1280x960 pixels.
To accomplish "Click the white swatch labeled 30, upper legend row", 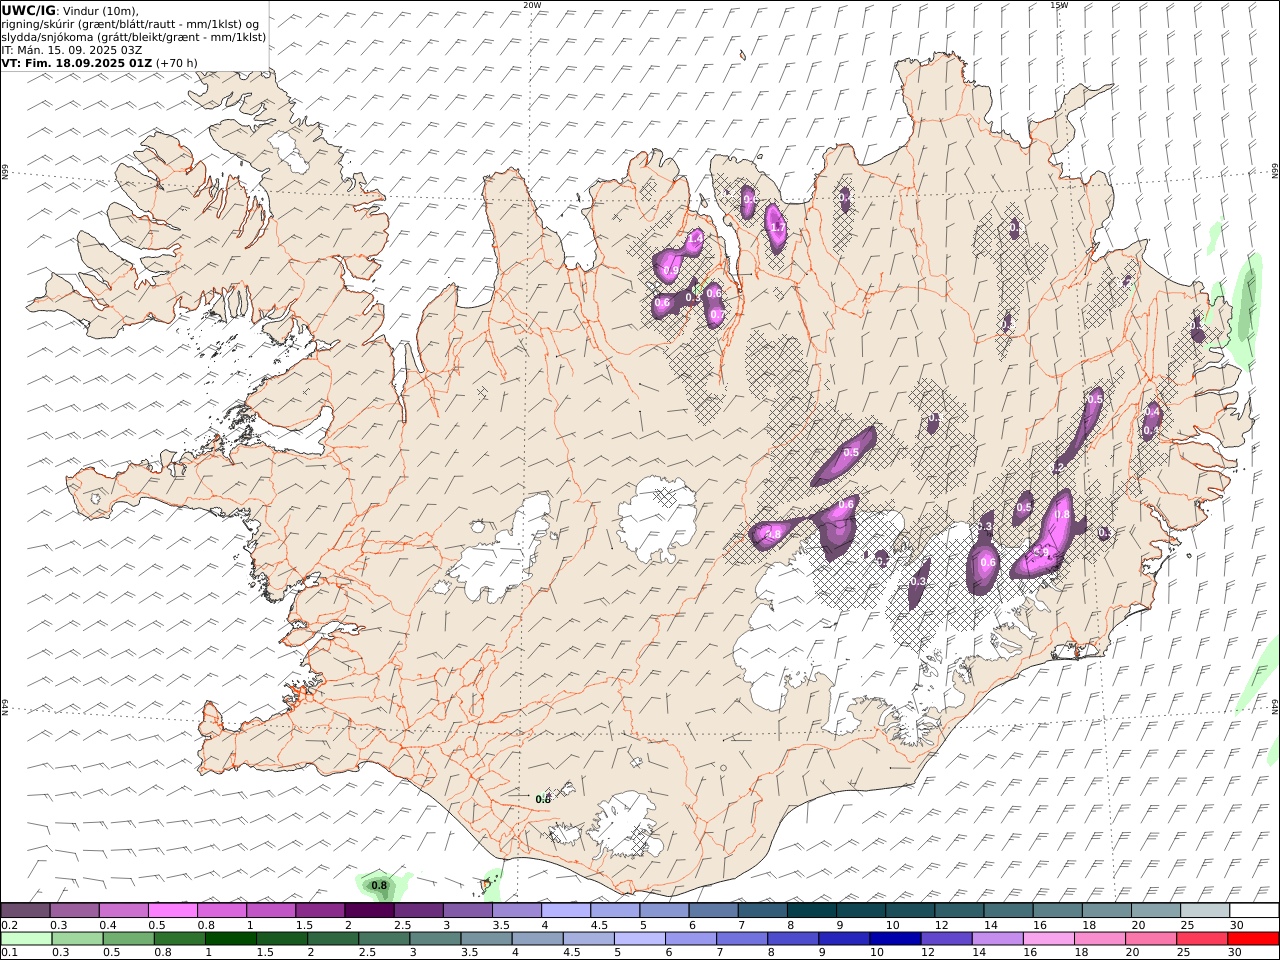I will (1254, 911).
